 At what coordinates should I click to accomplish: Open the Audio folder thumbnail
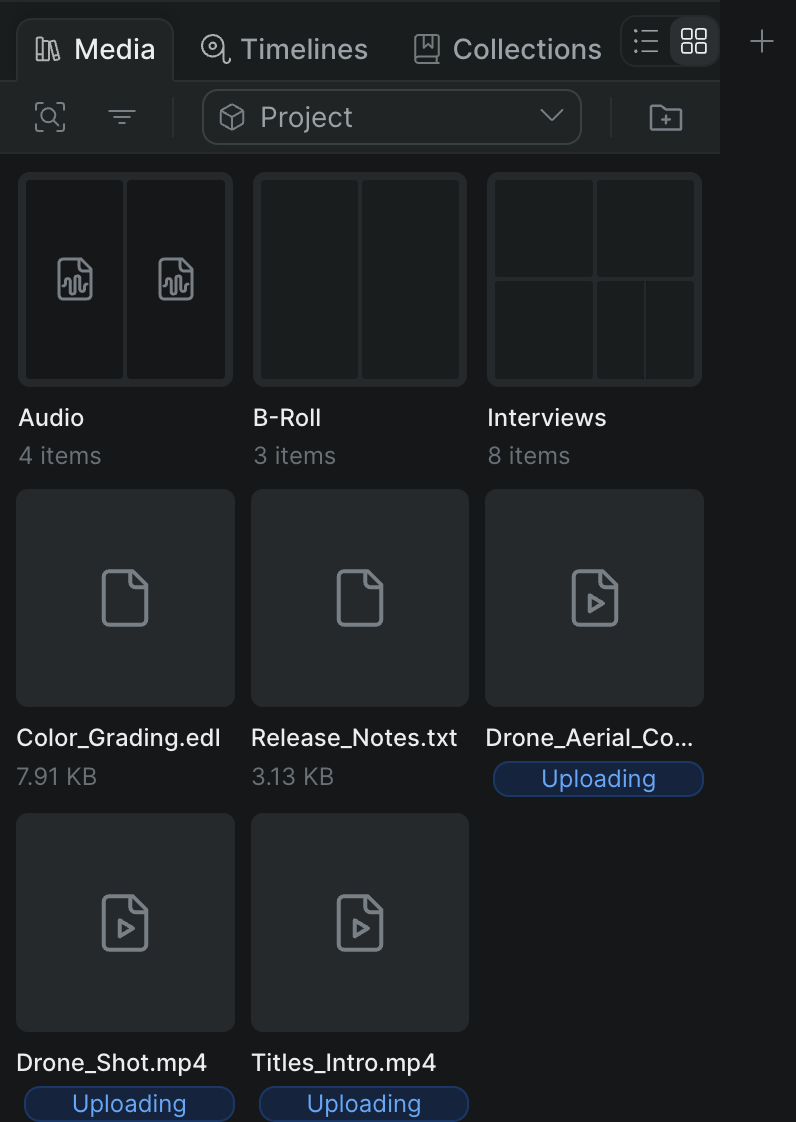125,279
